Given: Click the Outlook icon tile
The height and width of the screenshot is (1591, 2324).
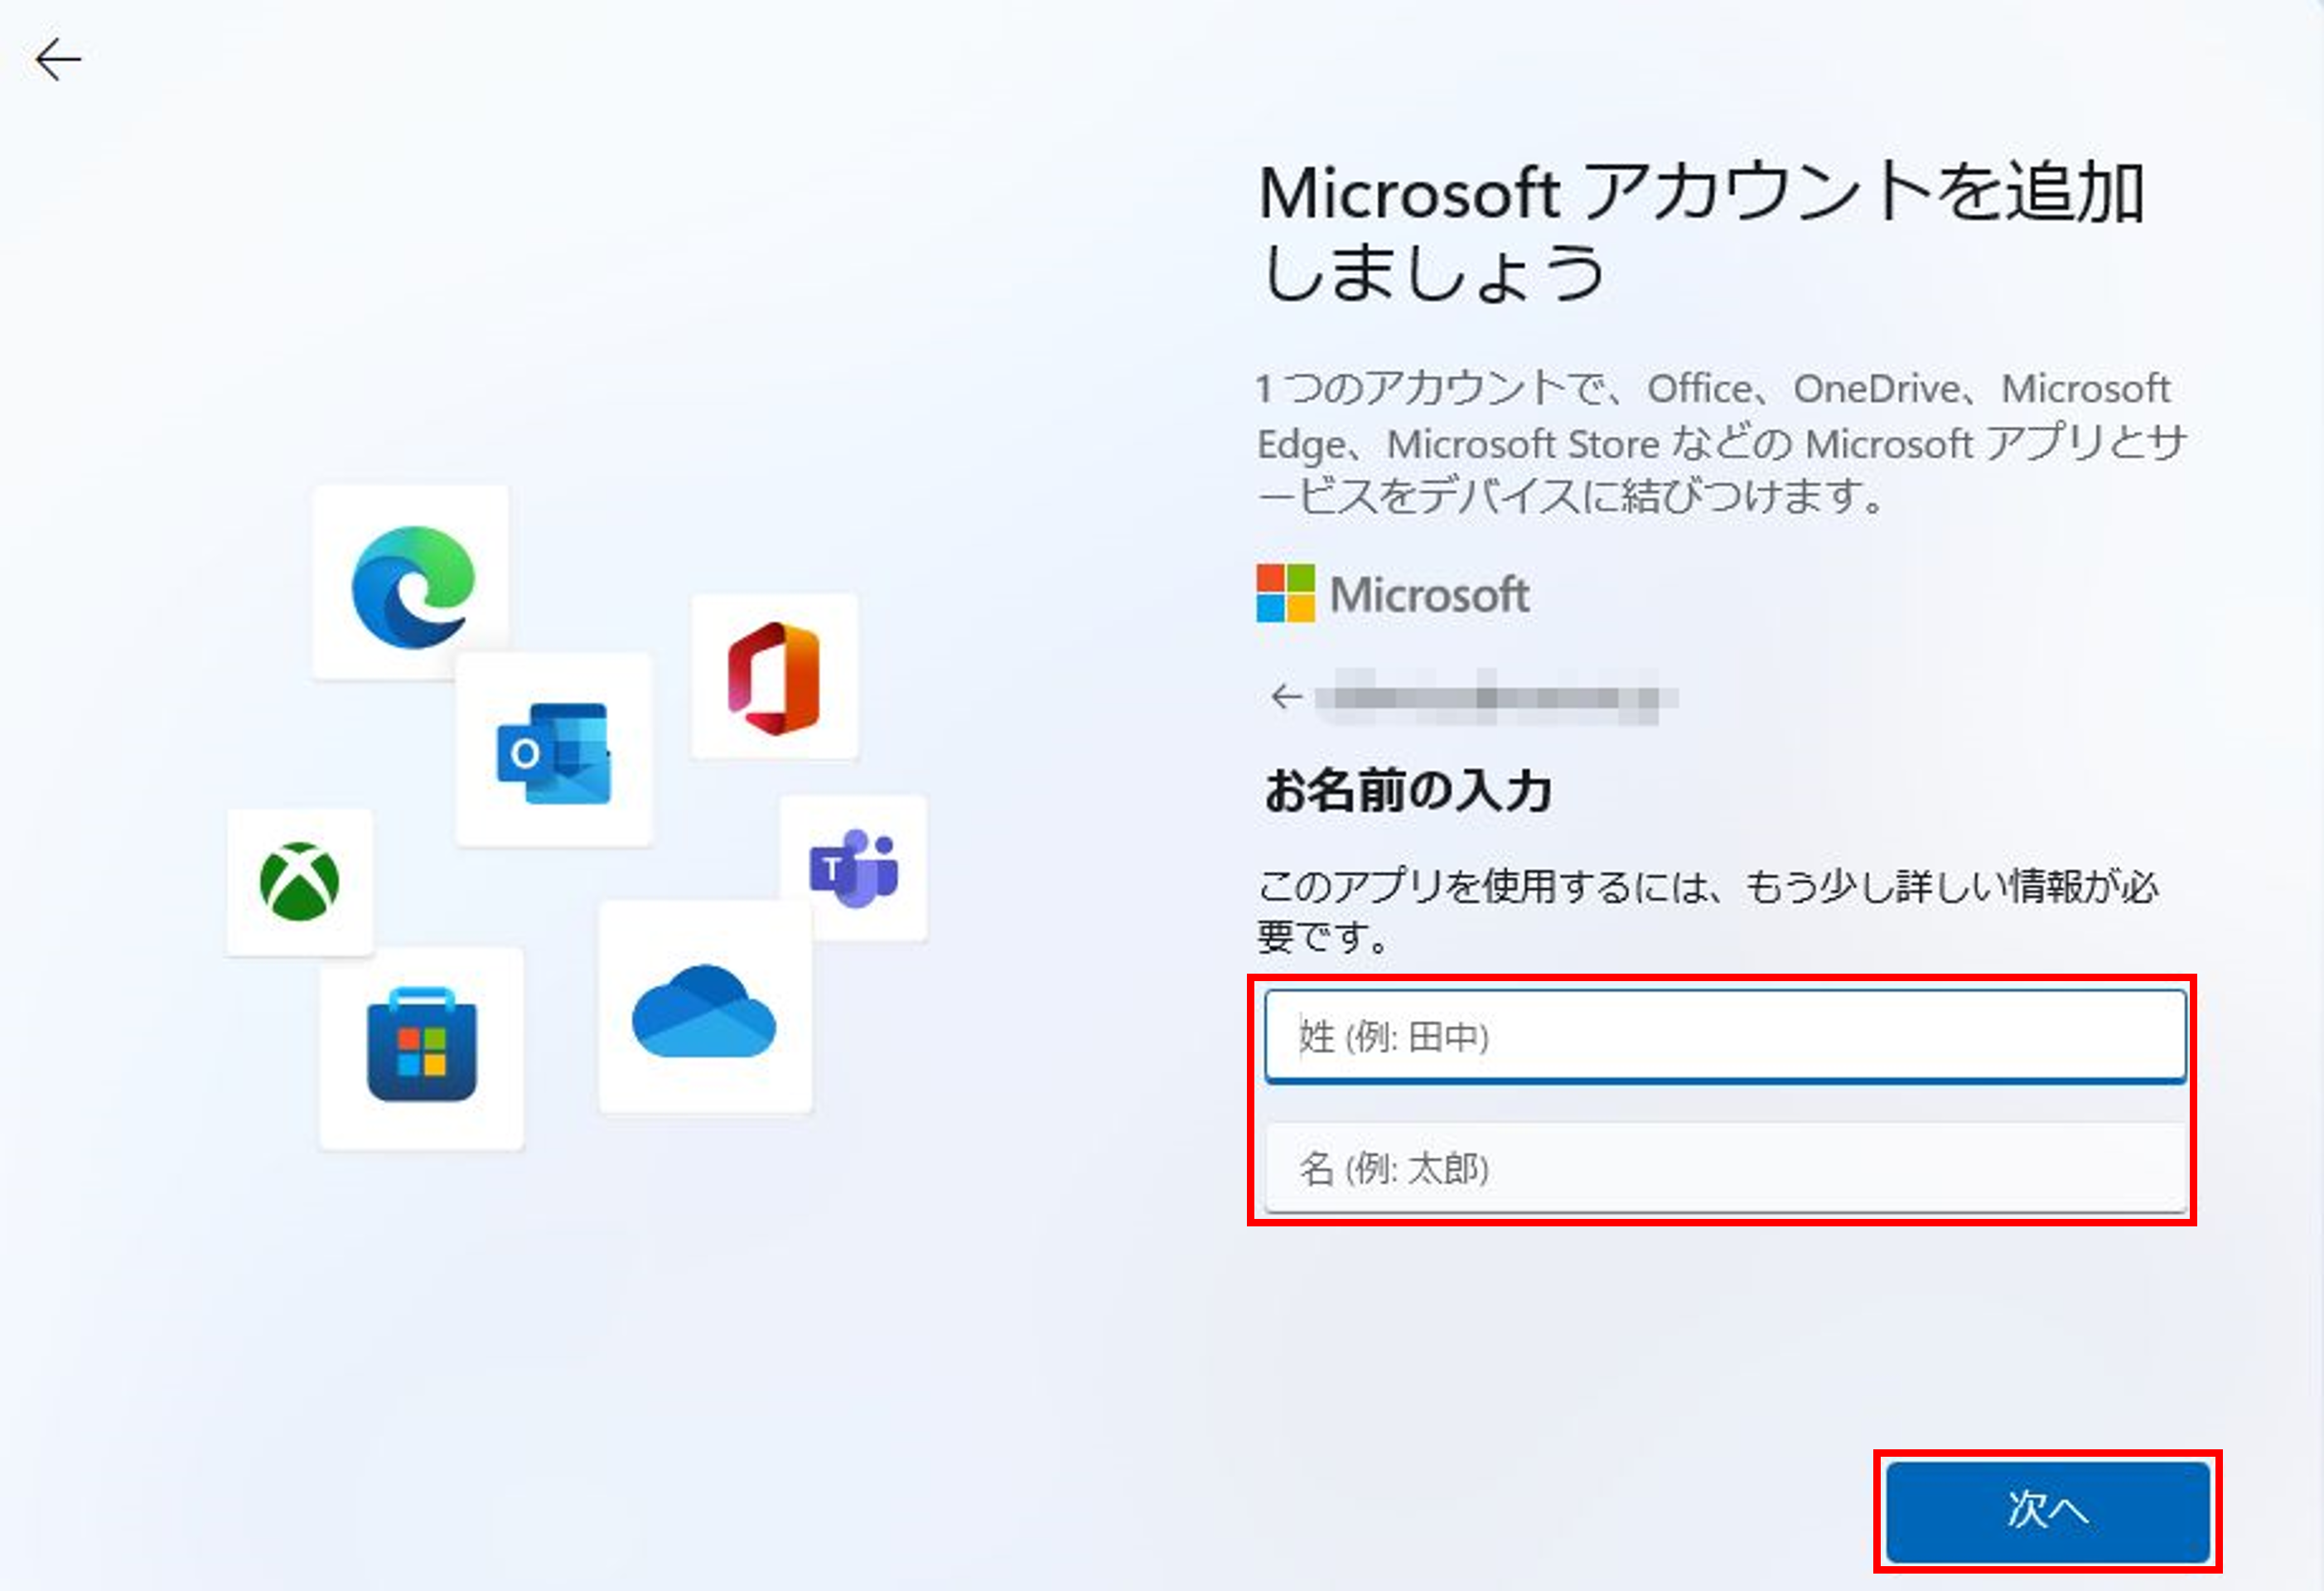Looking at the screenshot, I should [553, 751].
